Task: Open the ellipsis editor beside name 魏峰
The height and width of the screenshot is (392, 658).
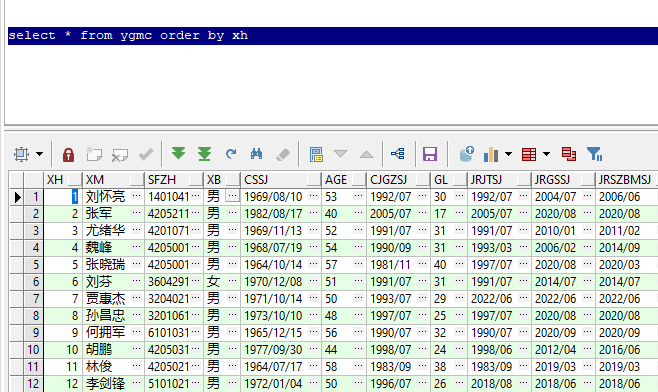Action: (136, 247)
